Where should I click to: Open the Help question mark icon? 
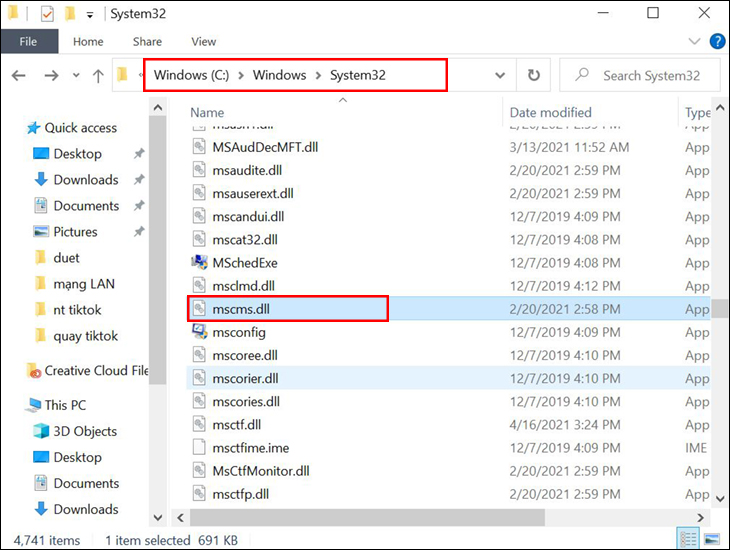[717, 41]
